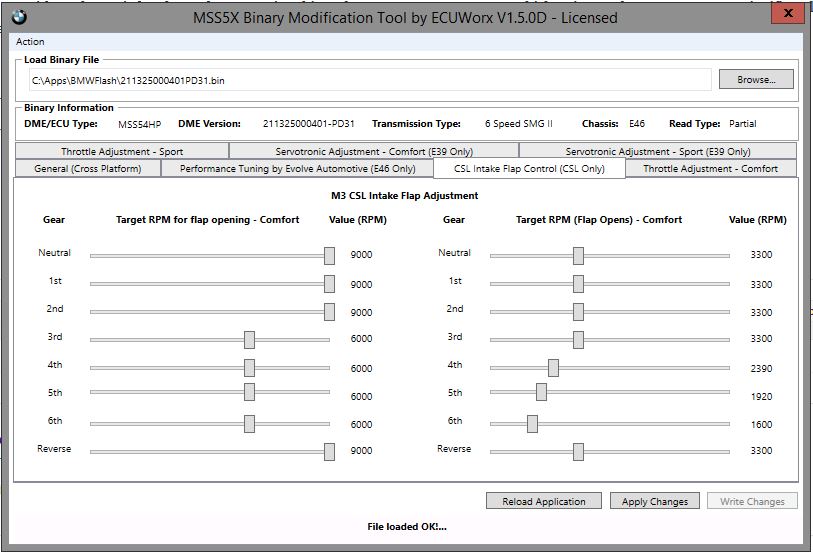Select Servotronic Adjustment - Sport tab
The image size is (813, 553).
pyautogui.click(x=657, y=151)
